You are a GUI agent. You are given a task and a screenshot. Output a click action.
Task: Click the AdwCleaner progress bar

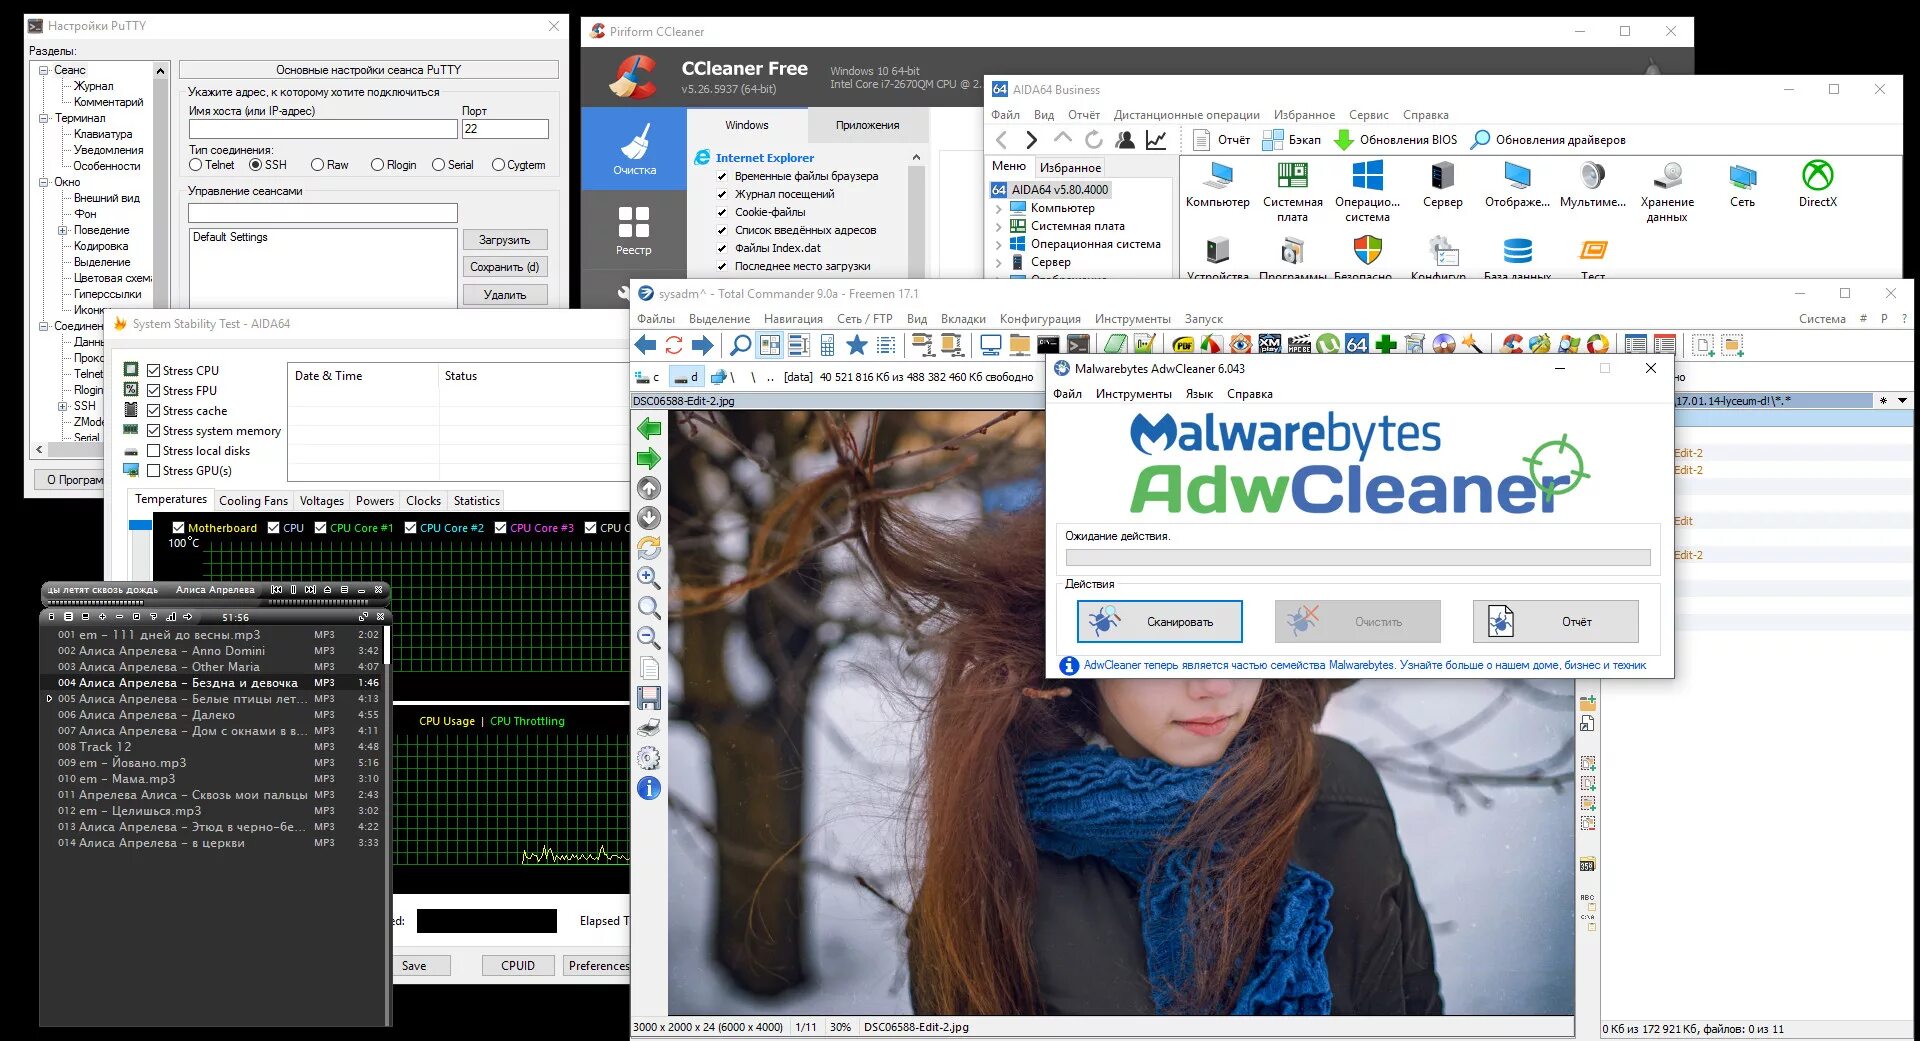point(1358,558)
